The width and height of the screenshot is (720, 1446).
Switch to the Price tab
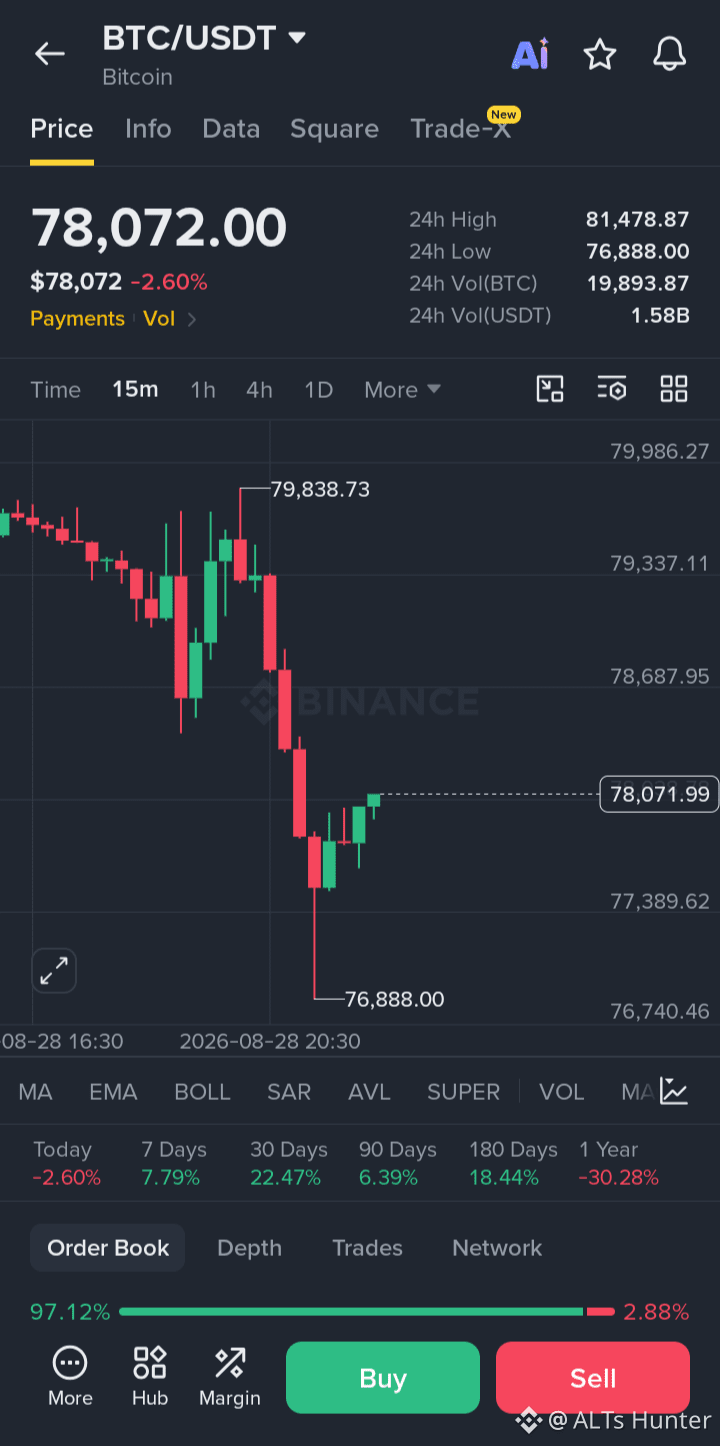[x=62, y=129]
